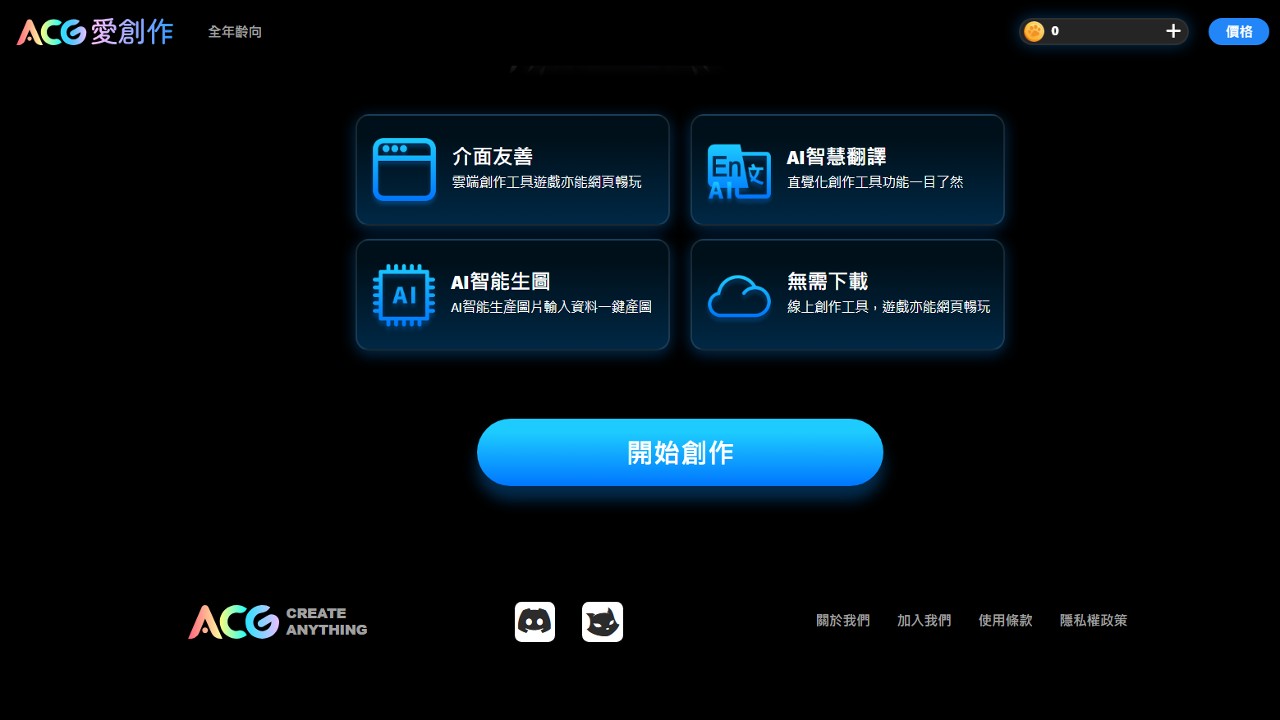Screen dimensions: 1280x720
Task: Open the 全年齡向 navigation item
Action: (235, 32)
